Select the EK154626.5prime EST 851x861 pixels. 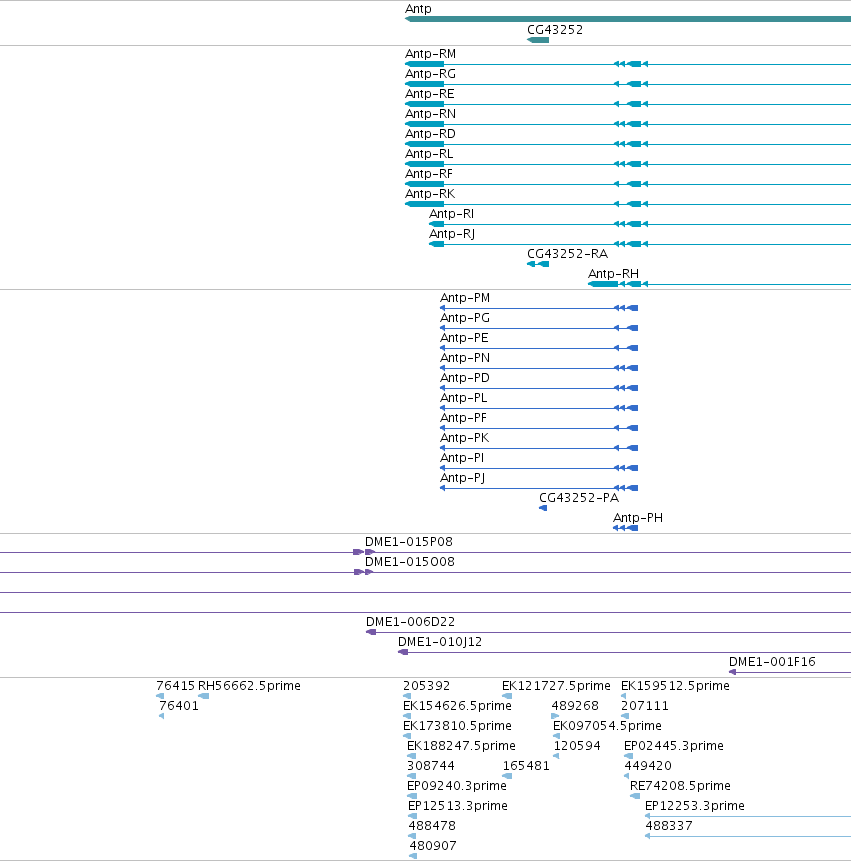(x=407, y=716)
